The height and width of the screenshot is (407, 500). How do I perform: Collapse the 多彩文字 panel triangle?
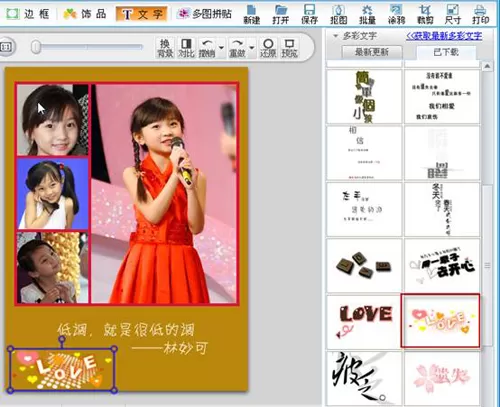[336, 36]
